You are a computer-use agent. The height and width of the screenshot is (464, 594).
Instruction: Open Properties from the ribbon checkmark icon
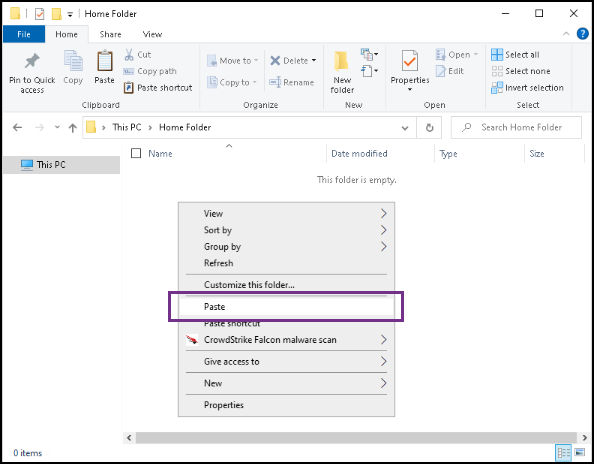point(410,61)
